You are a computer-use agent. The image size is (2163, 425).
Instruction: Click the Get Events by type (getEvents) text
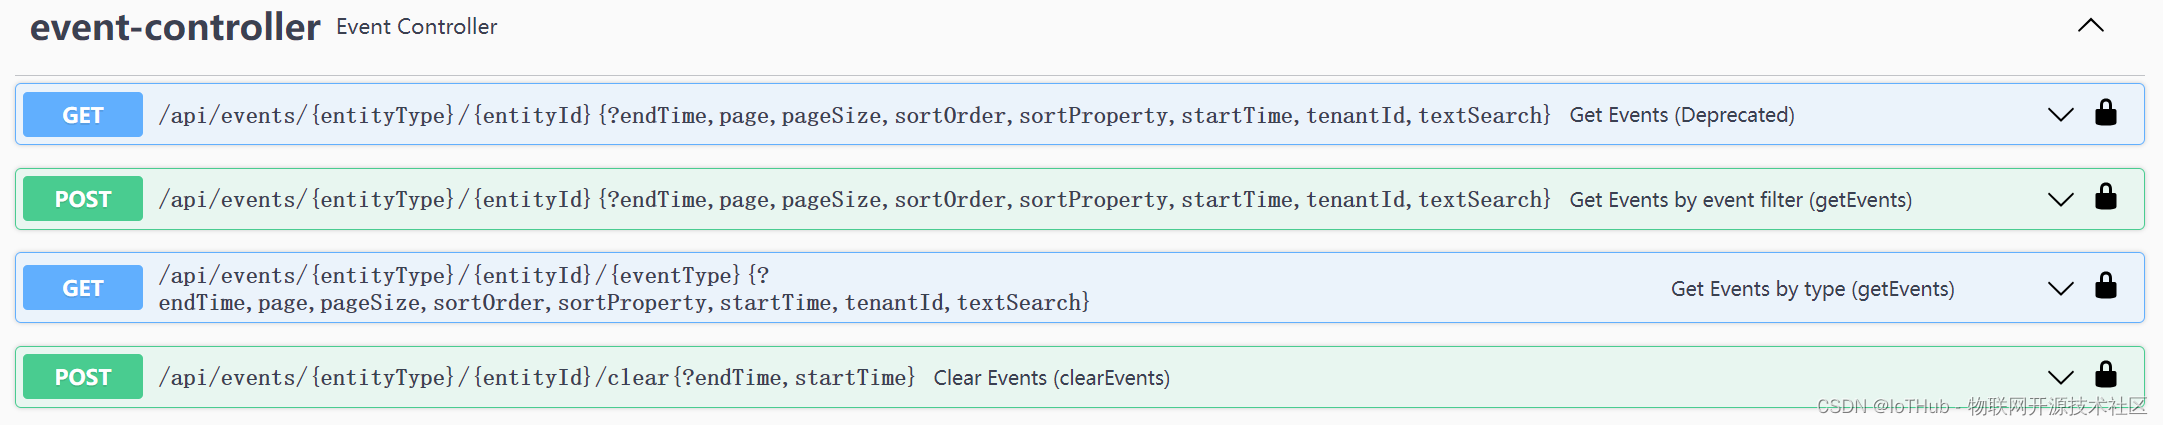(1813, 289)
